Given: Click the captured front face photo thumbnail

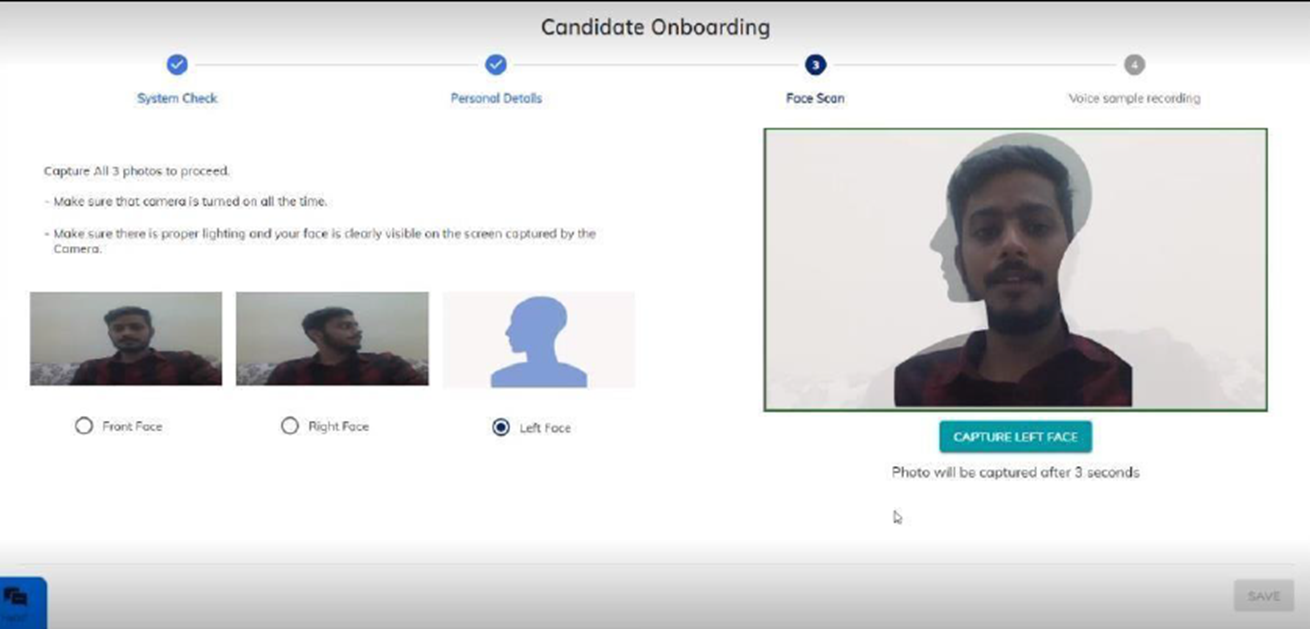Looking at the screenshot, I should (126, 339).
